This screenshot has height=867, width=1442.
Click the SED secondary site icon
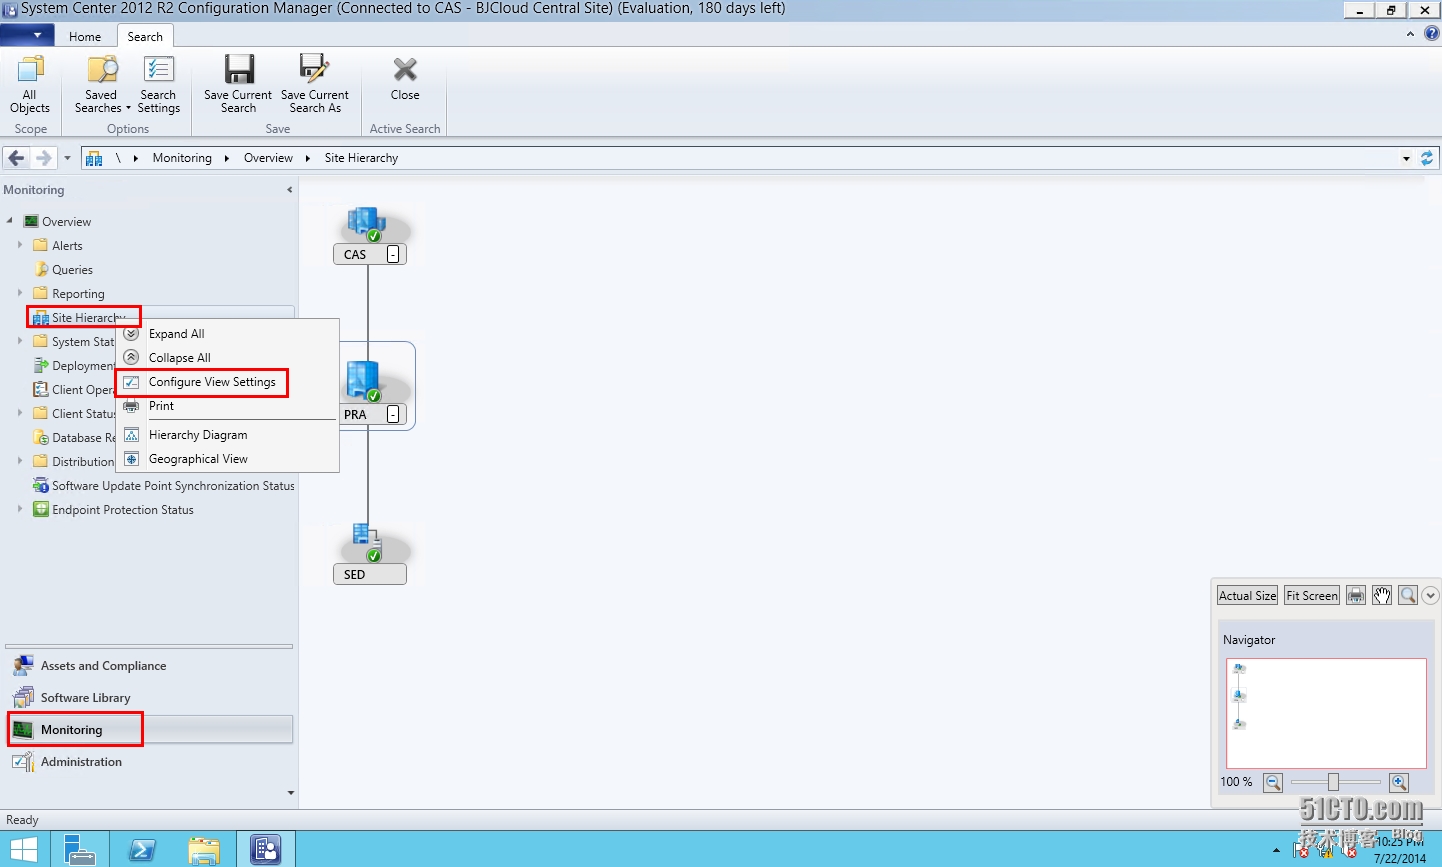pos(367,543)
